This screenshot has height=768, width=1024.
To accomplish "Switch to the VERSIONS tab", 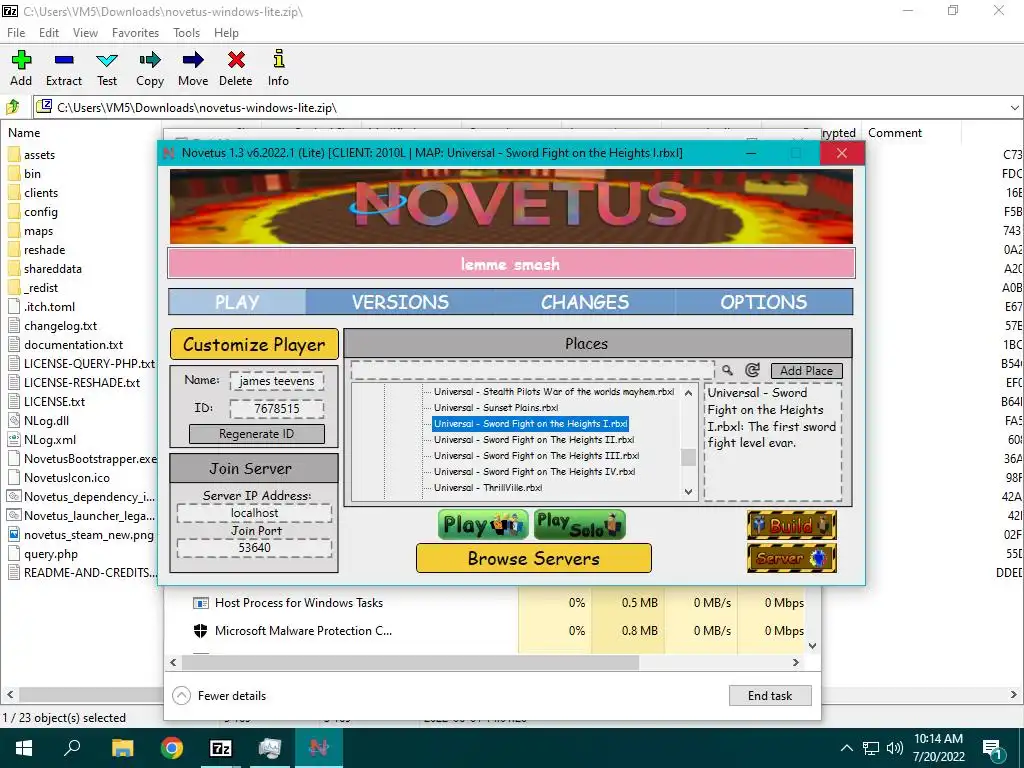I will 400,302.
